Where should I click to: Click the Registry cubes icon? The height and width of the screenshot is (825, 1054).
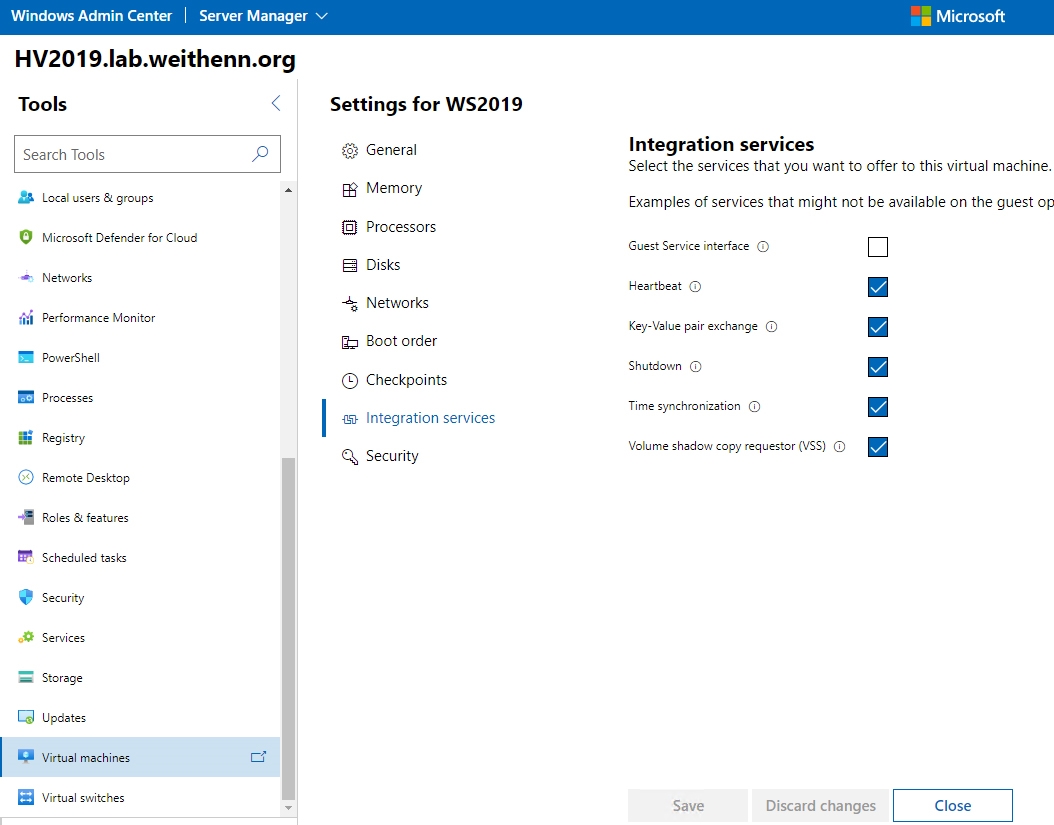[x=26, y=438]
